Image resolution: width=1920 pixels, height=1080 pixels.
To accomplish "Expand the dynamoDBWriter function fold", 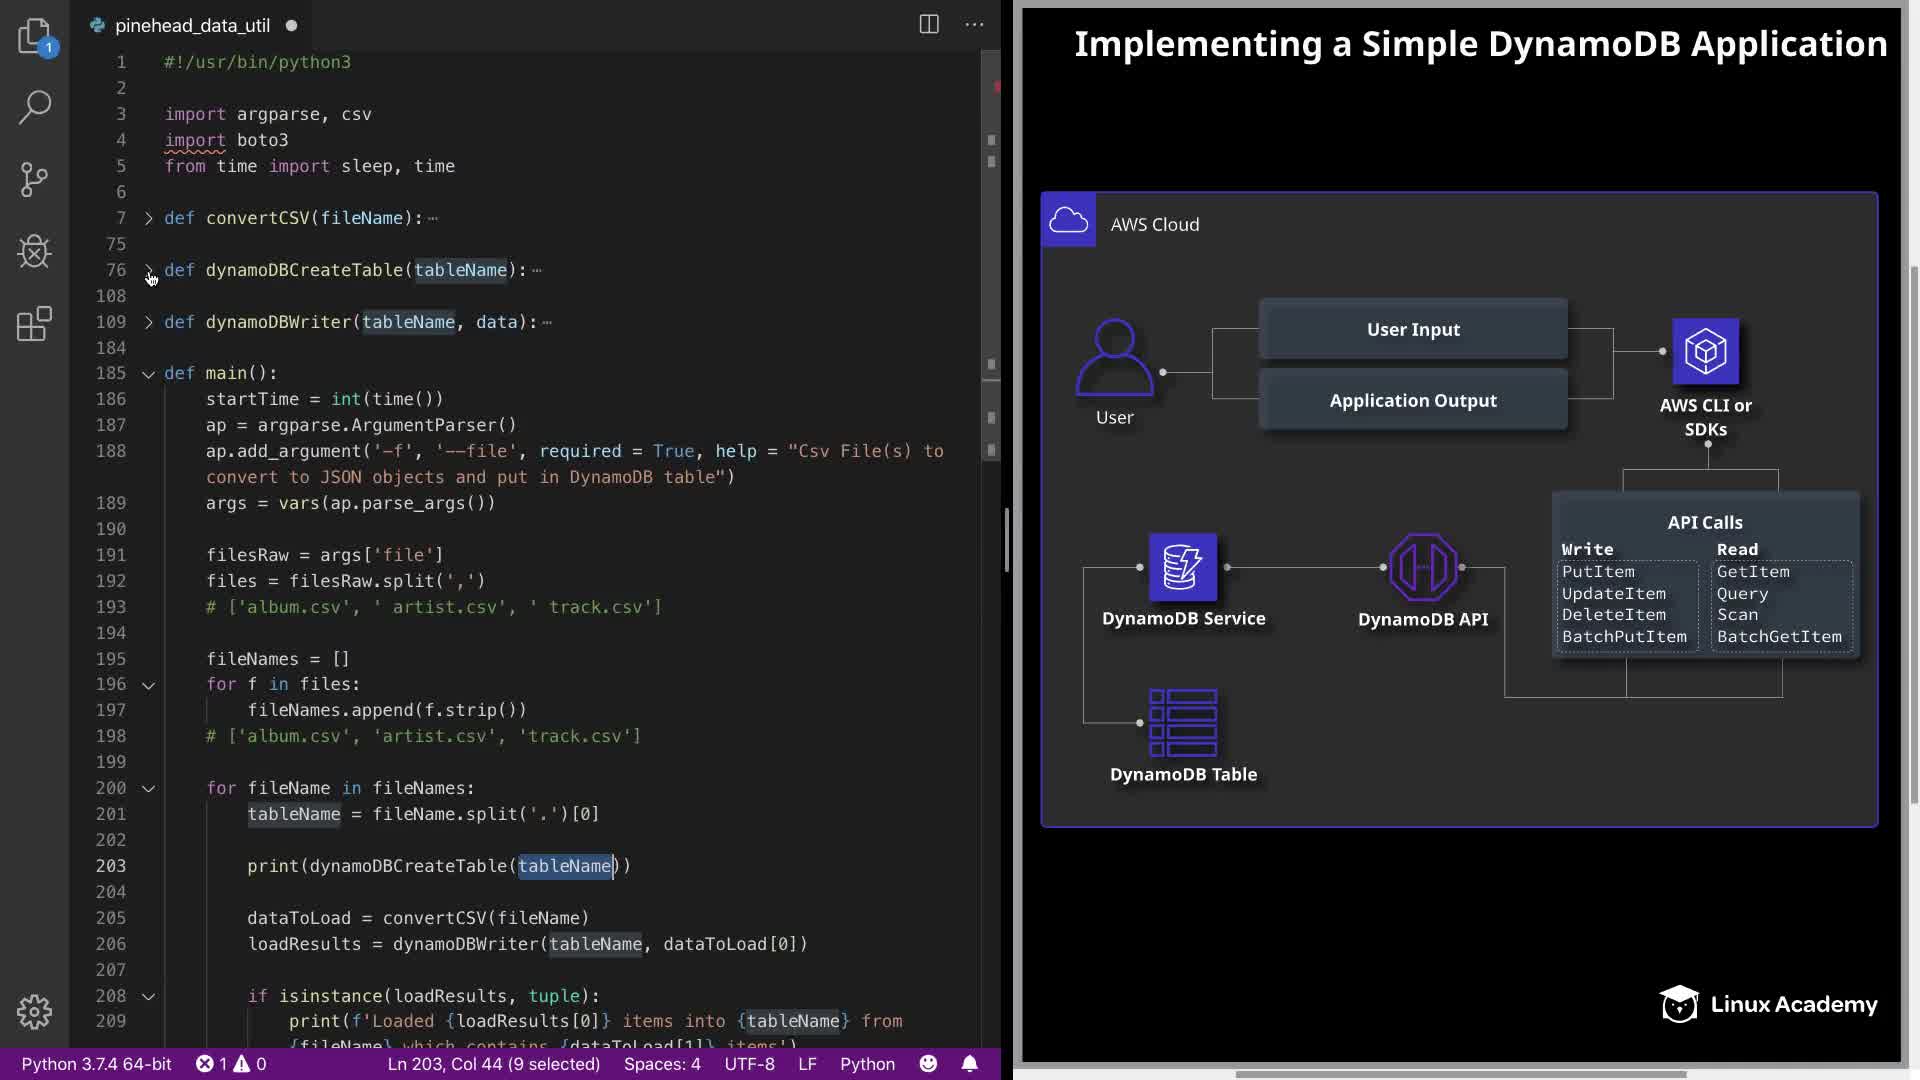I will click(x=148, y=322).
